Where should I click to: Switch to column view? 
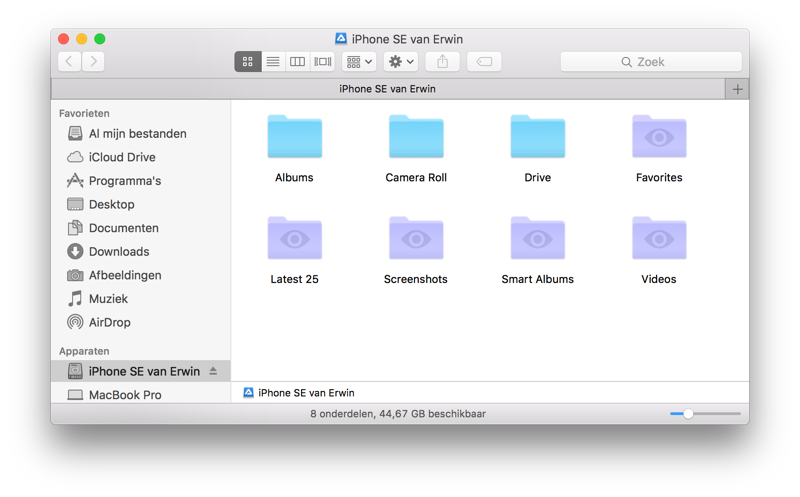[x=297, y=62]
